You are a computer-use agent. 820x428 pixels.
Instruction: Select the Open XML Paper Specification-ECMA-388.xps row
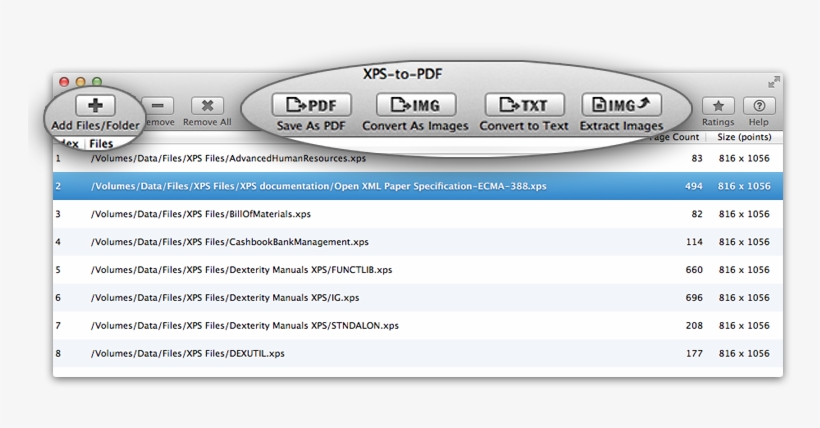click(319, 186)
